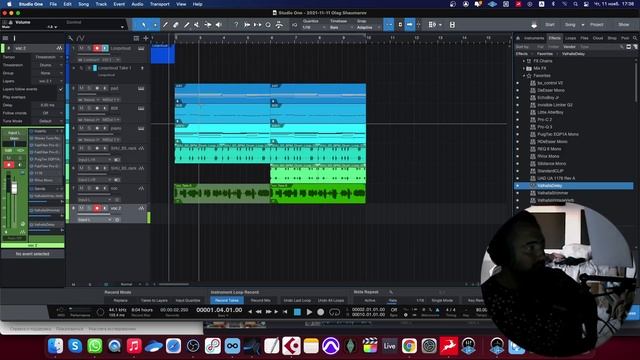
Task: Click Takes to Layers button
Action: click(154, 300)
